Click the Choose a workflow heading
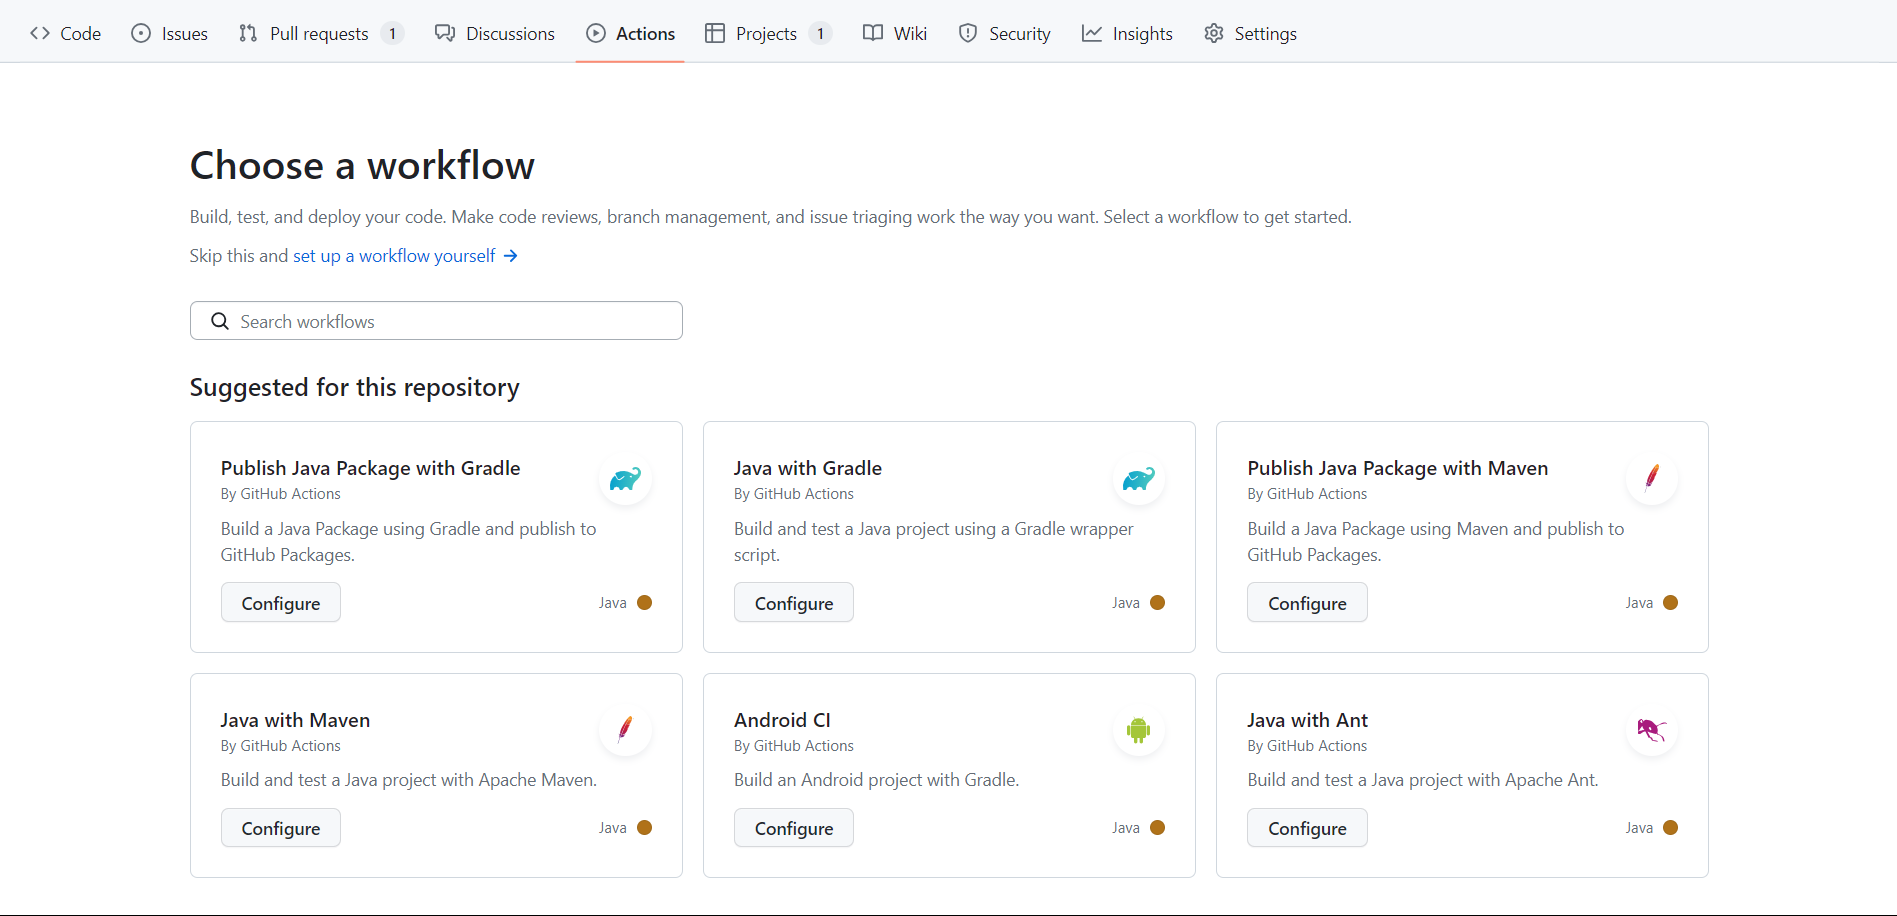The width and height of the screenshot is (1897, 916). tap(362, 166)
